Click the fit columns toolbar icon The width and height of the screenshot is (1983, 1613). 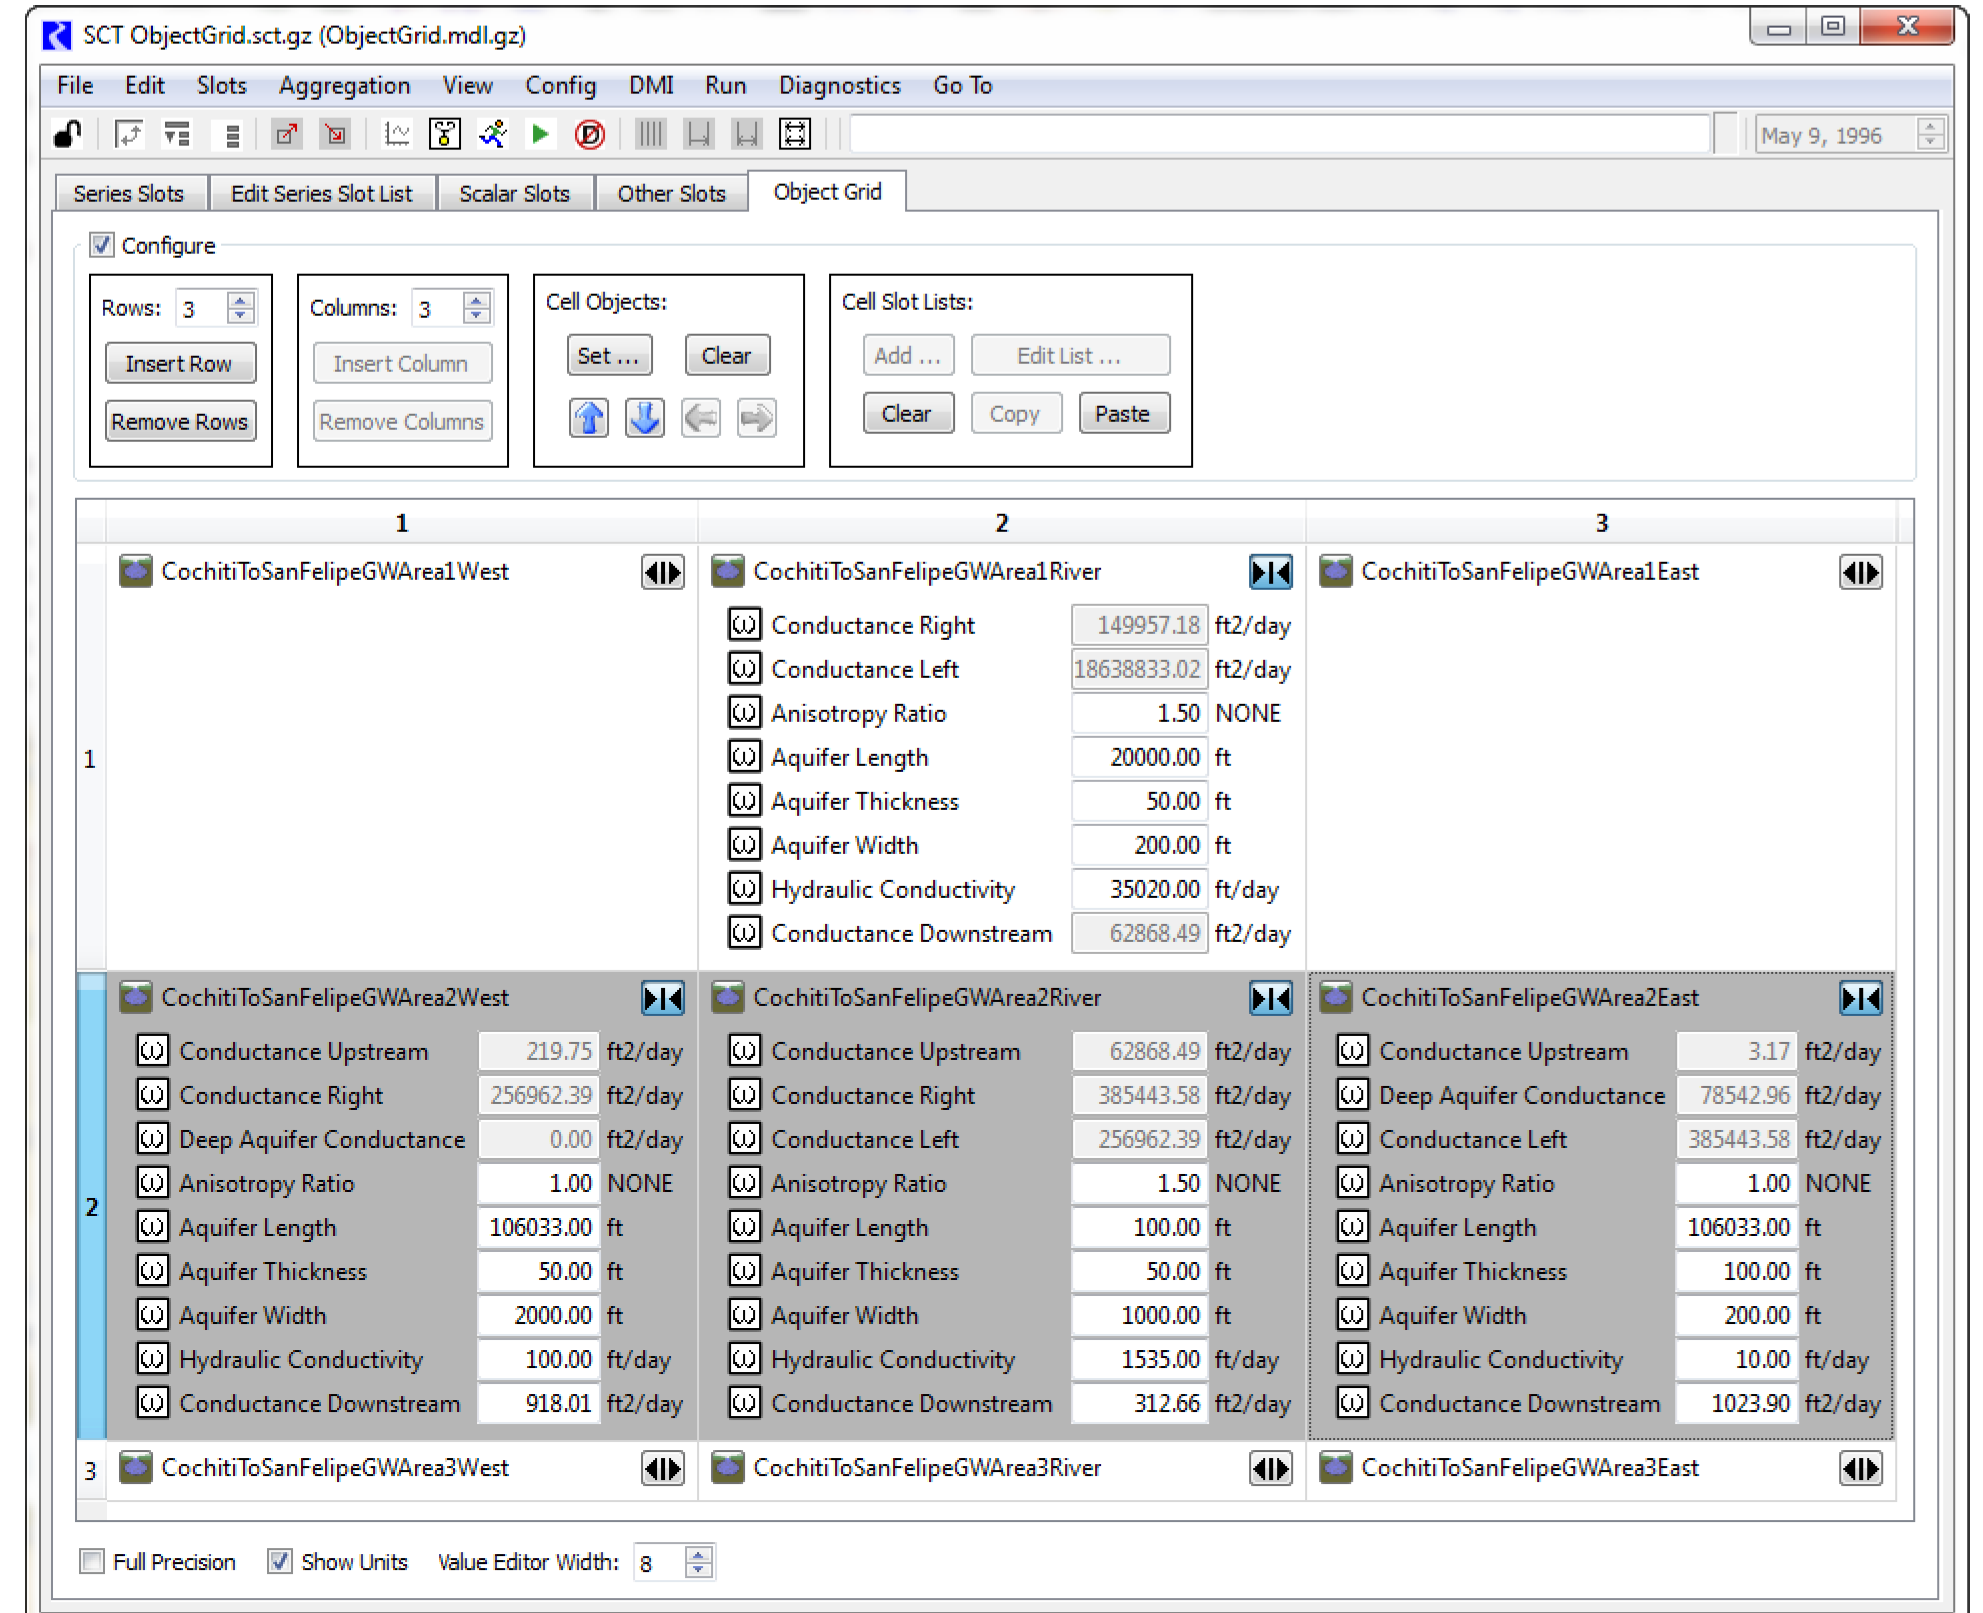pos(795,134)
